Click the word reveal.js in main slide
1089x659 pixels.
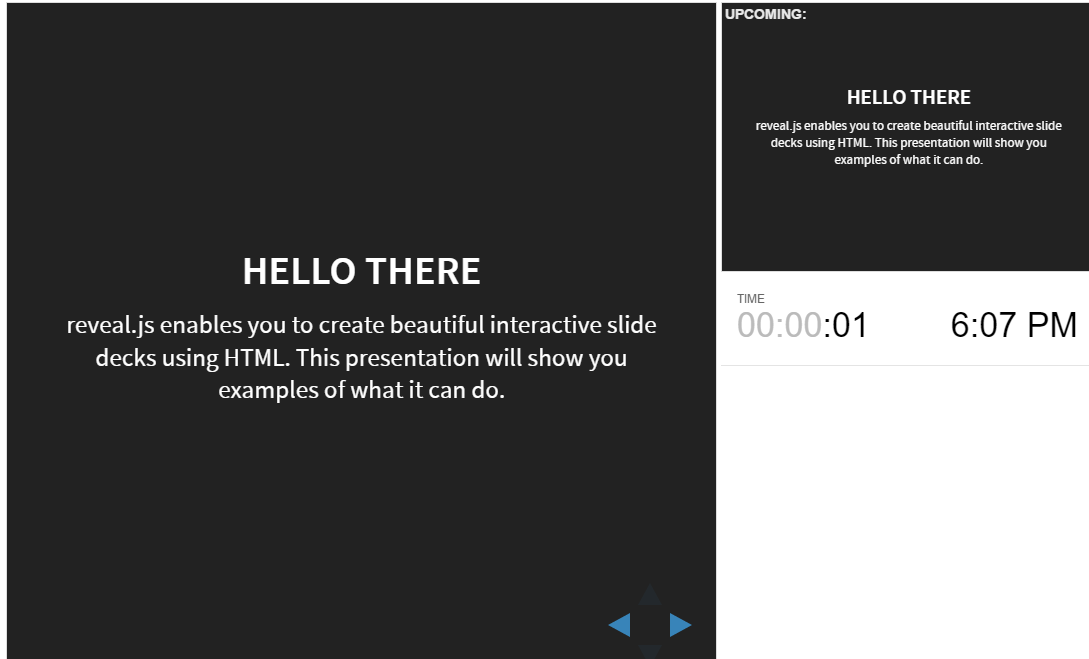[110, 325]
